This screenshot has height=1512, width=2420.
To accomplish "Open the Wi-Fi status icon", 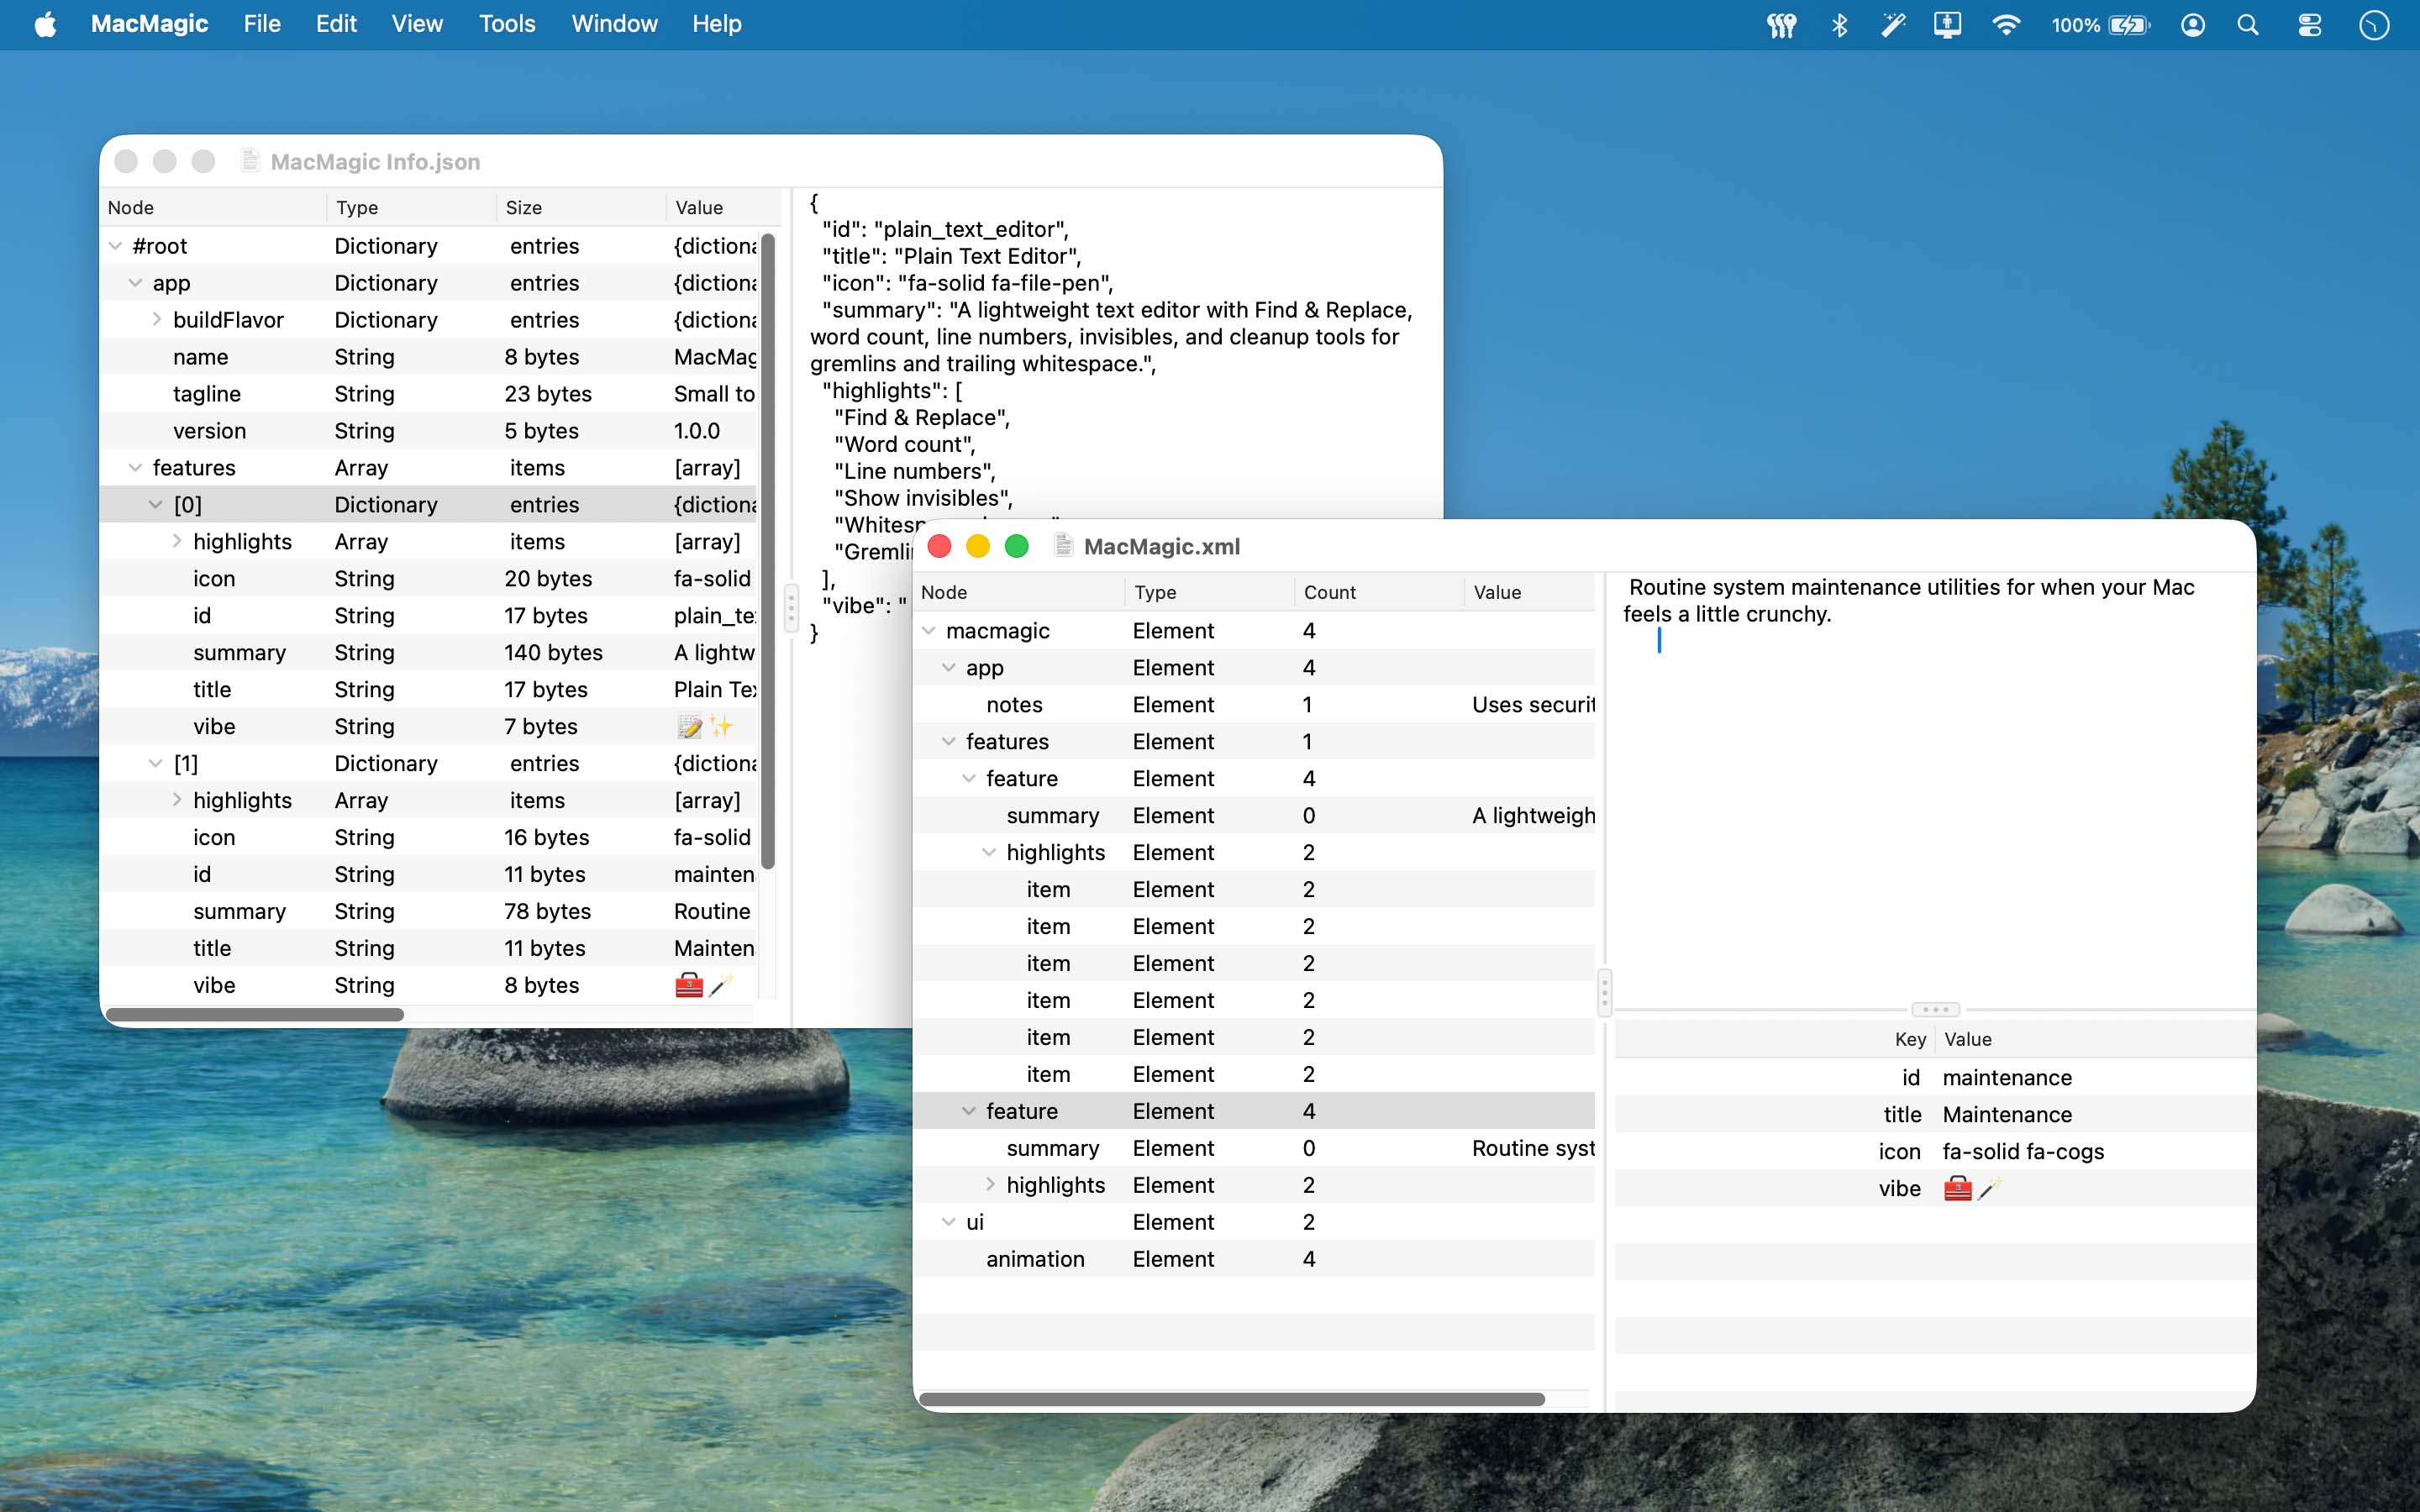I will pos(2005,25).
